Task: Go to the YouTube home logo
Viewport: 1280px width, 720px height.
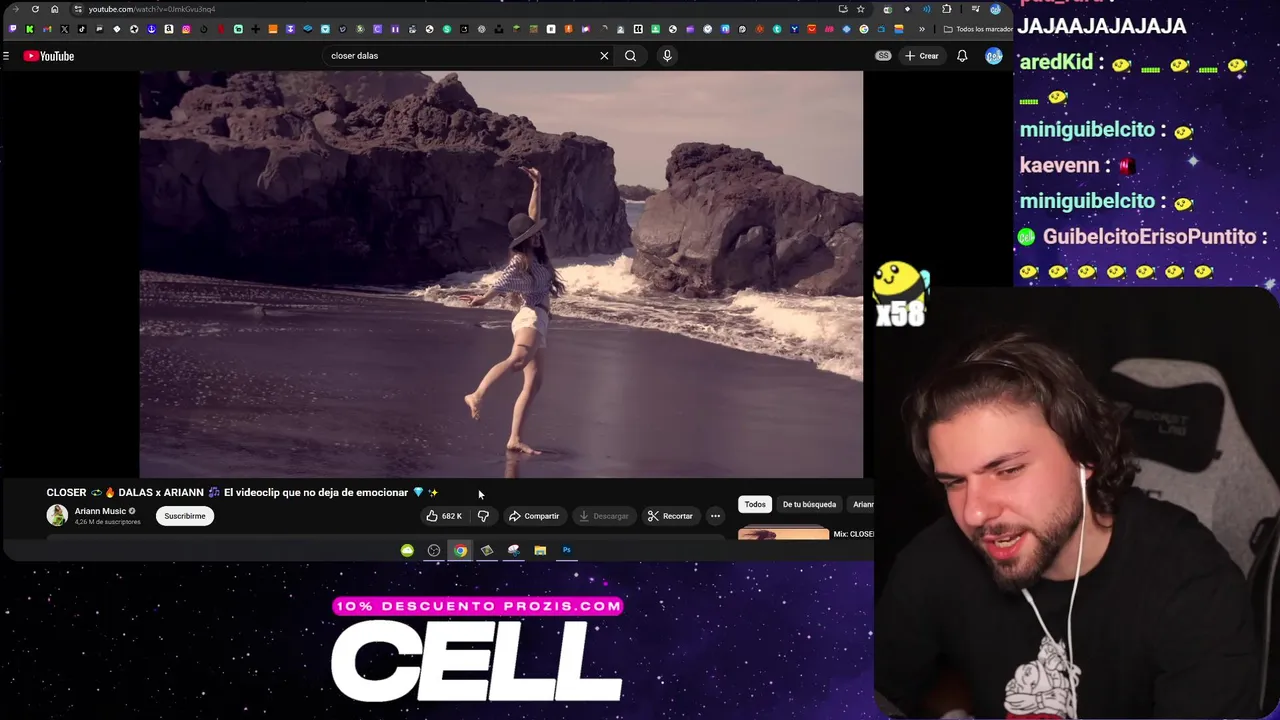Action: pos(49,56)
